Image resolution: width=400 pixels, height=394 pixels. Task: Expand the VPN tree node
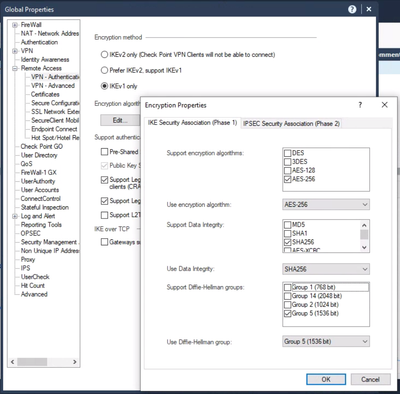(15, 51)
